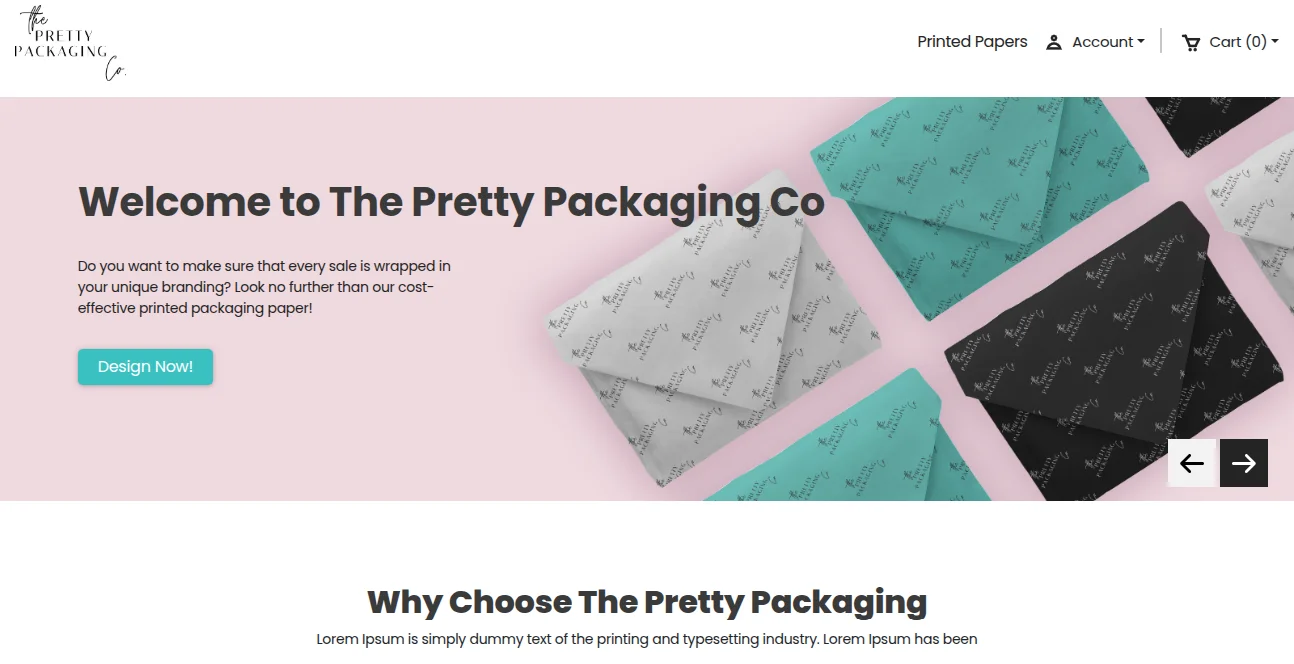Expand the caret next to Account

click(x=1141, y=42)
